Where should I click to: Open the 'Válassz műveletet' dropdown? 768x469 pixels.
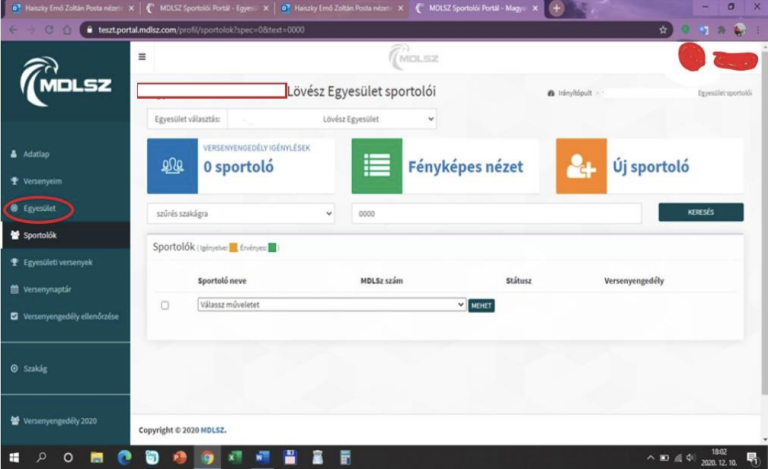click(331, 304)
